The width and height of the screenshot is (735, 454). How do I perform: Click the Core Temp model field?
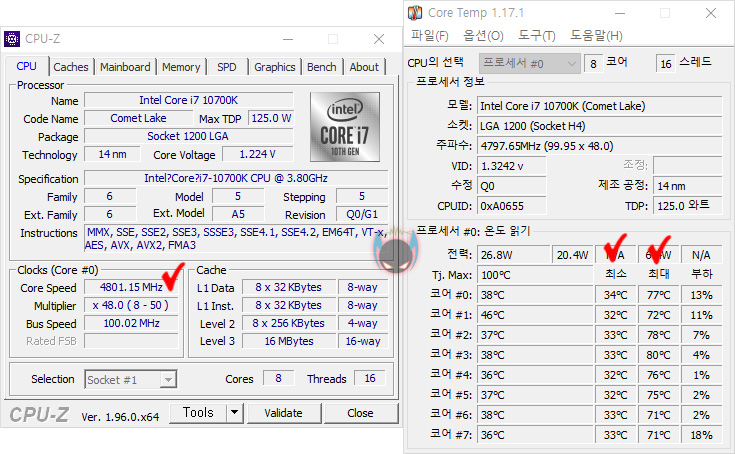point(600,106)
